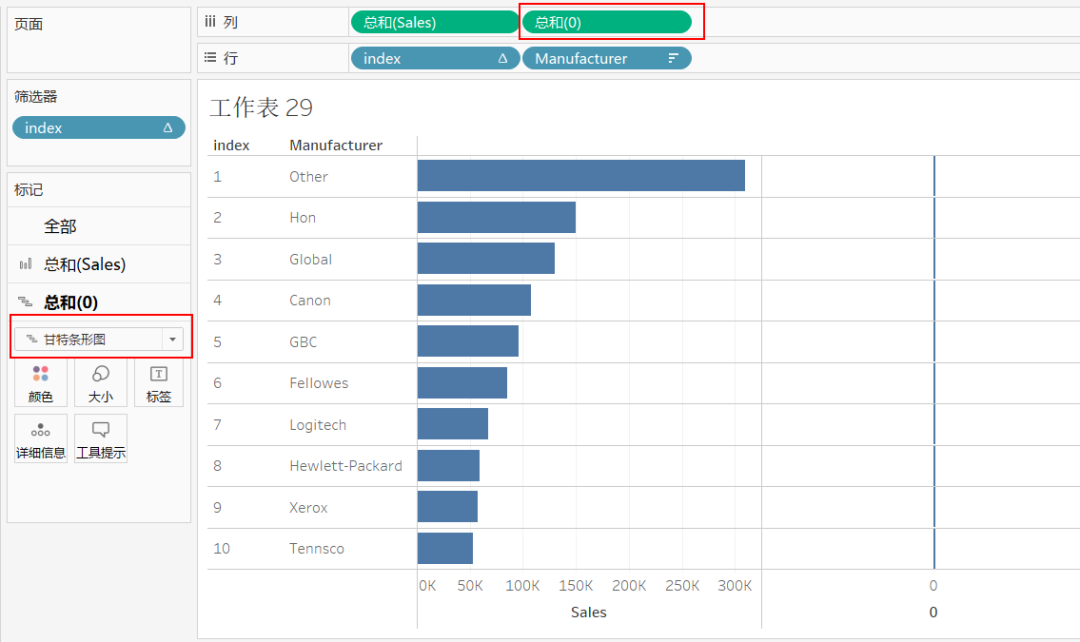Click the 总和(0) pill on columns shelf
The height and width of the screenshot is (642, 1080).
click(x=606, y=22)
